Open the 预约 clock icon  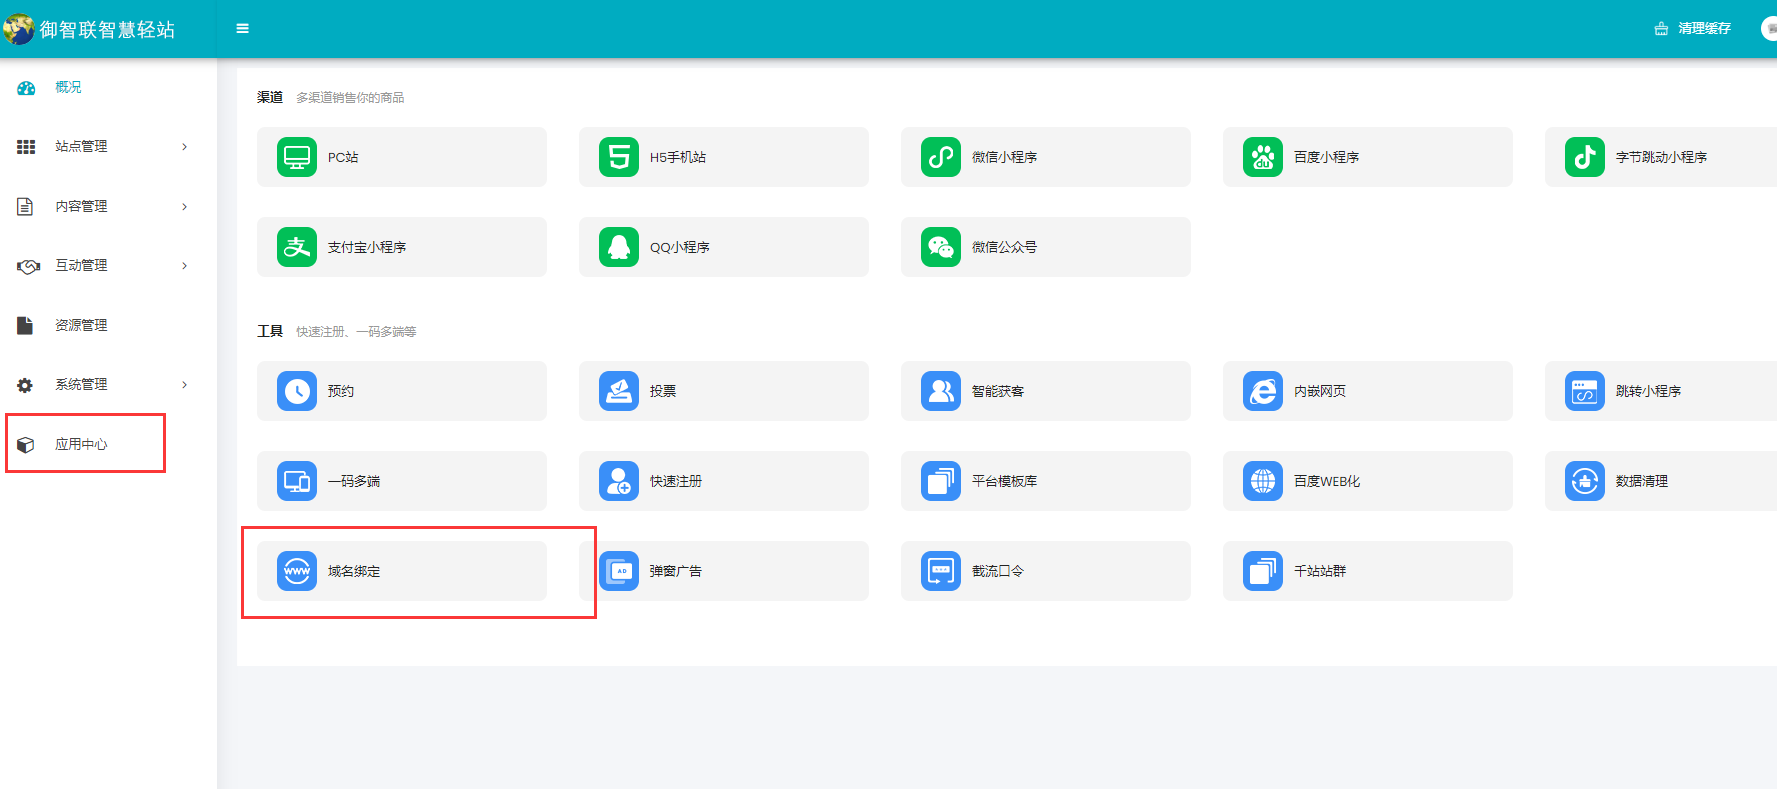point(297,391)
